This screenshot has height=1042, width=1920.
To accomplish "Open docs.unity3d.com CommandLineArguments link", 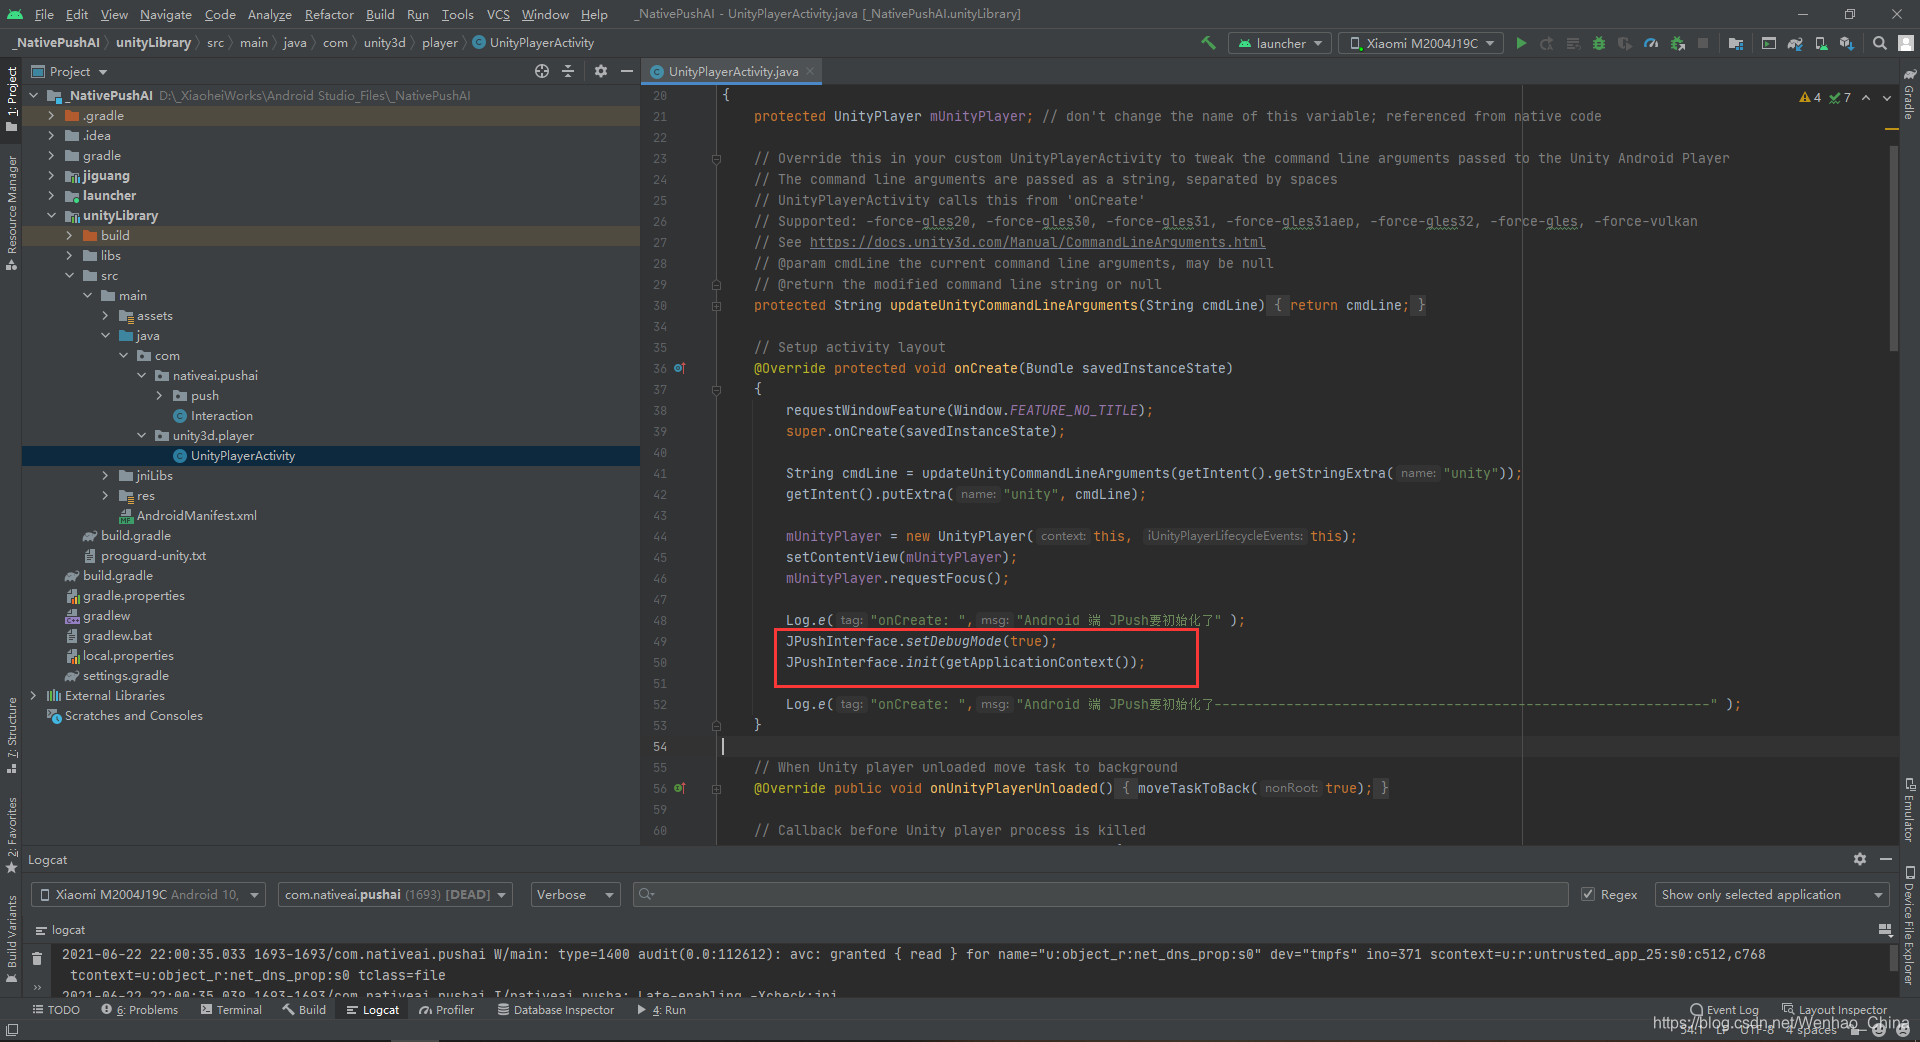I will 1037,242.
